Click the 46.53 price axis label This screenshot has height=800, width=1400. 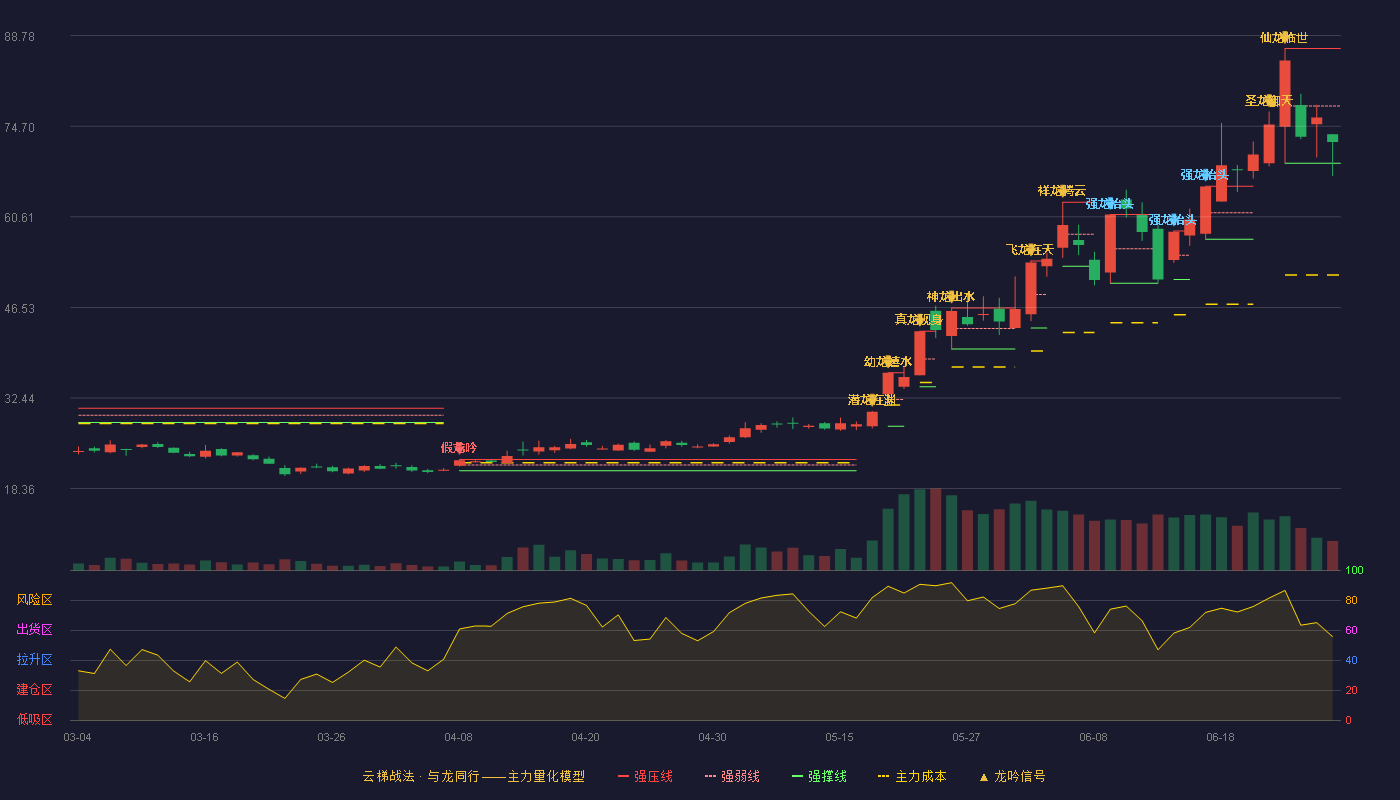point(19,309)
